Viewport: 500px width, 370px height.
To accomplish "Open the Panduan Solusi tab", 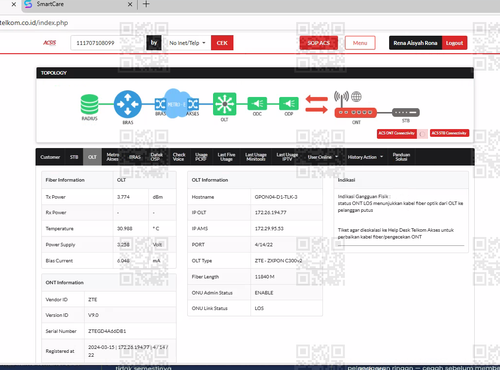I will click(x=401, y=157).
